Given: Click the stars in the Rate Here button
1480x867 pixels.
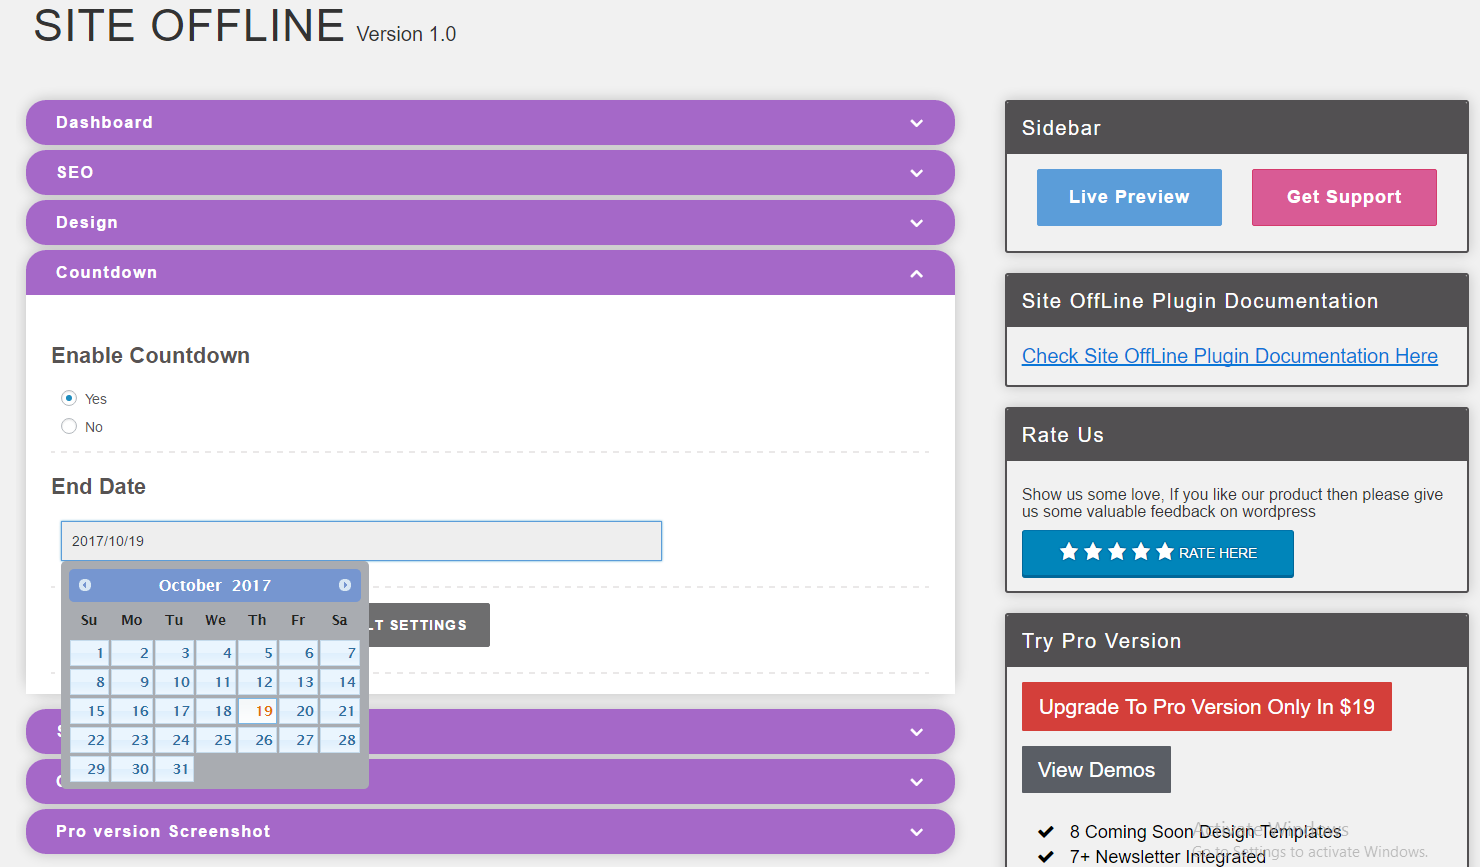Looking at the screenshot, I should 1116,552.
